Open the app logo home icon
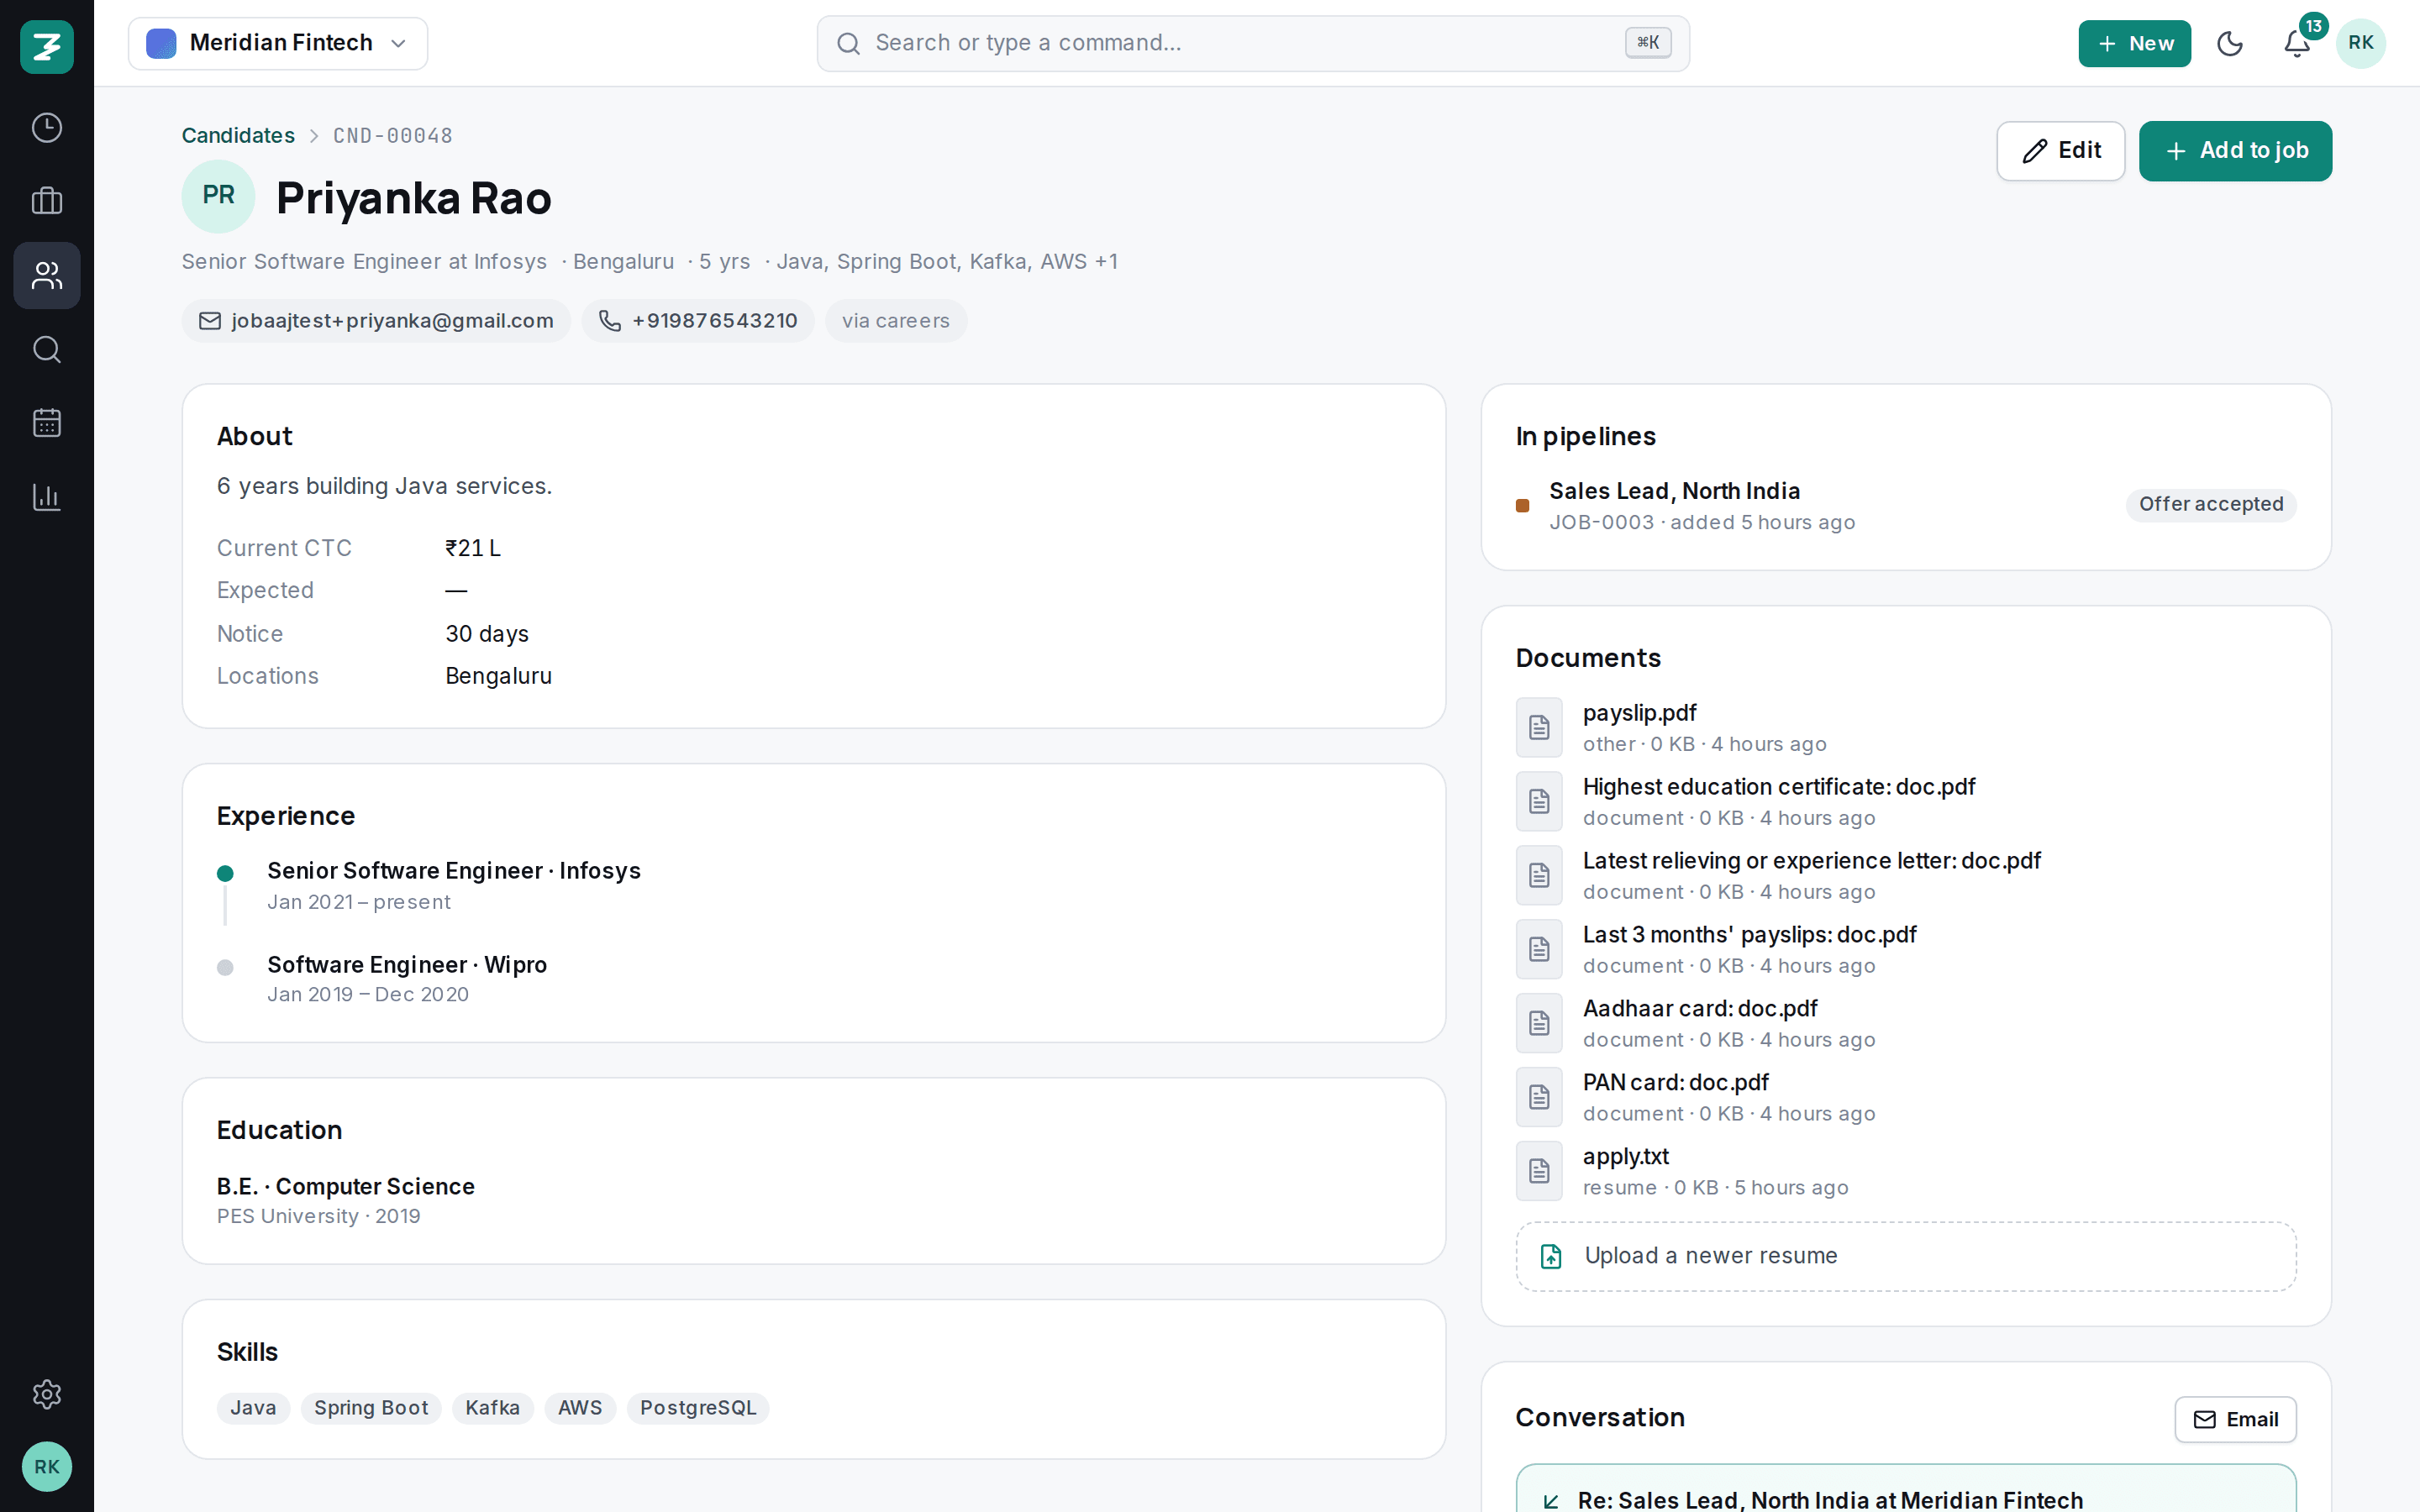Image resolution: width=2420 pixels, height=1512 pixels. (47, 46)
